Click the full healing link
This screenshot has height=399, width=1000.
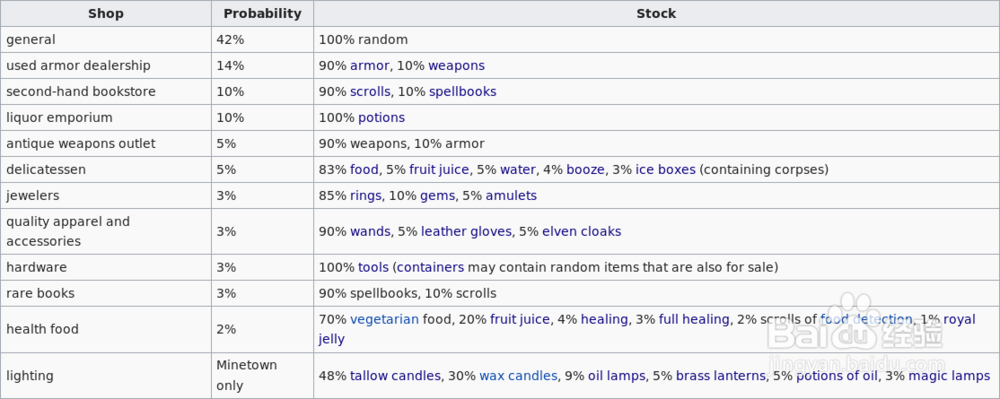click(x=694, y=319)
